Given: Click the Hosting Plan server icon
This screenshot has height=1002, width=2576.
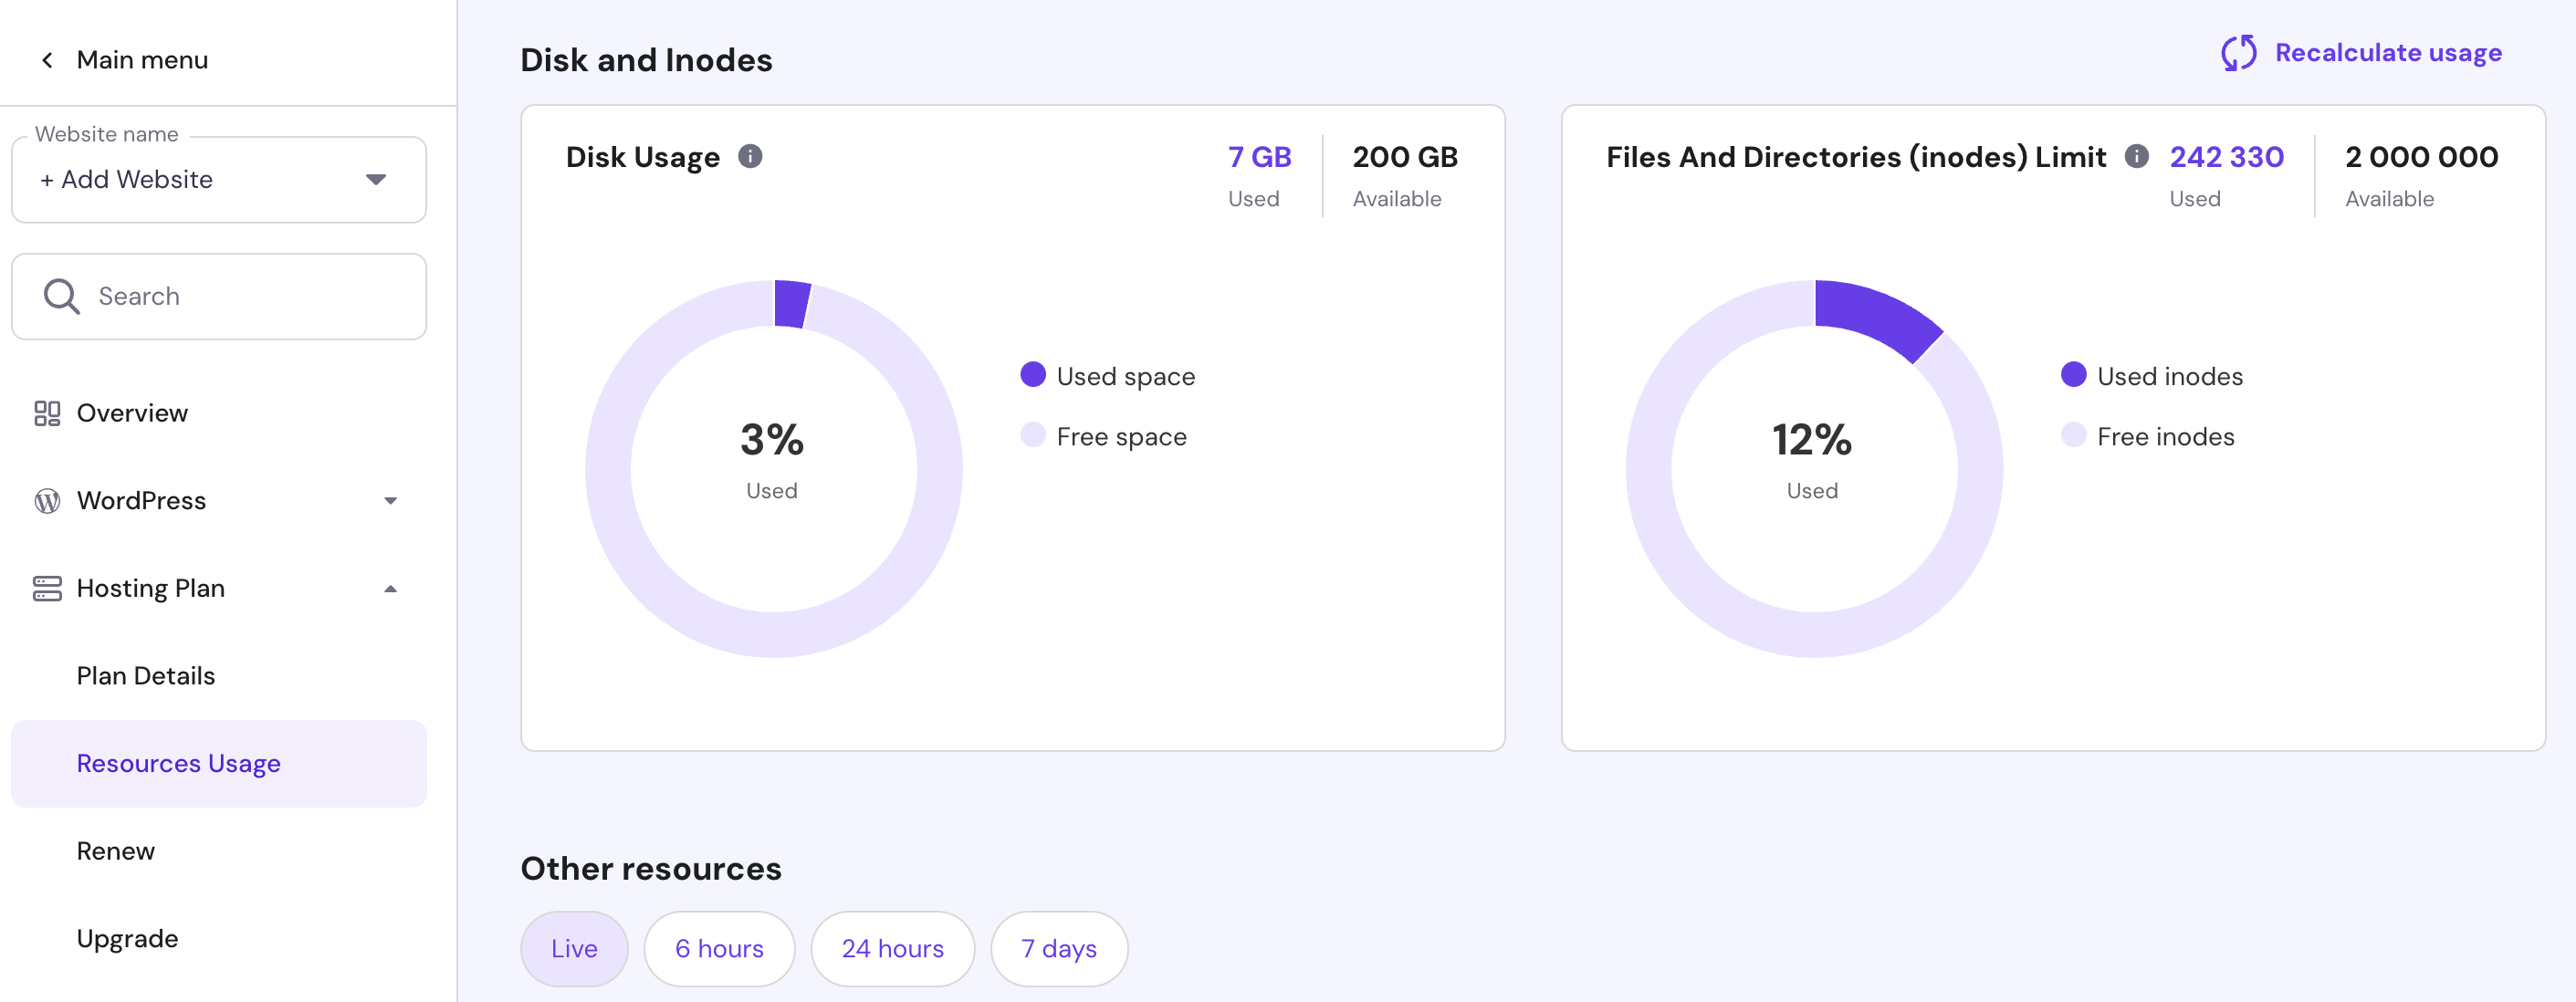Looking at the screenshot, I should coord(47,588).
